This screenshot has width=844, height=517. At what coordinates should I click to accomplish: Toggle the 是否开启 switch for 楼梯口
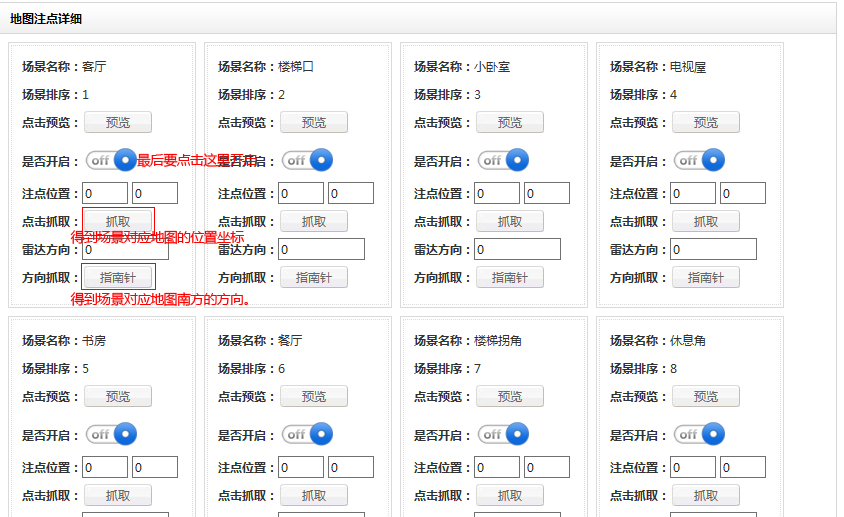click(307, 160)
